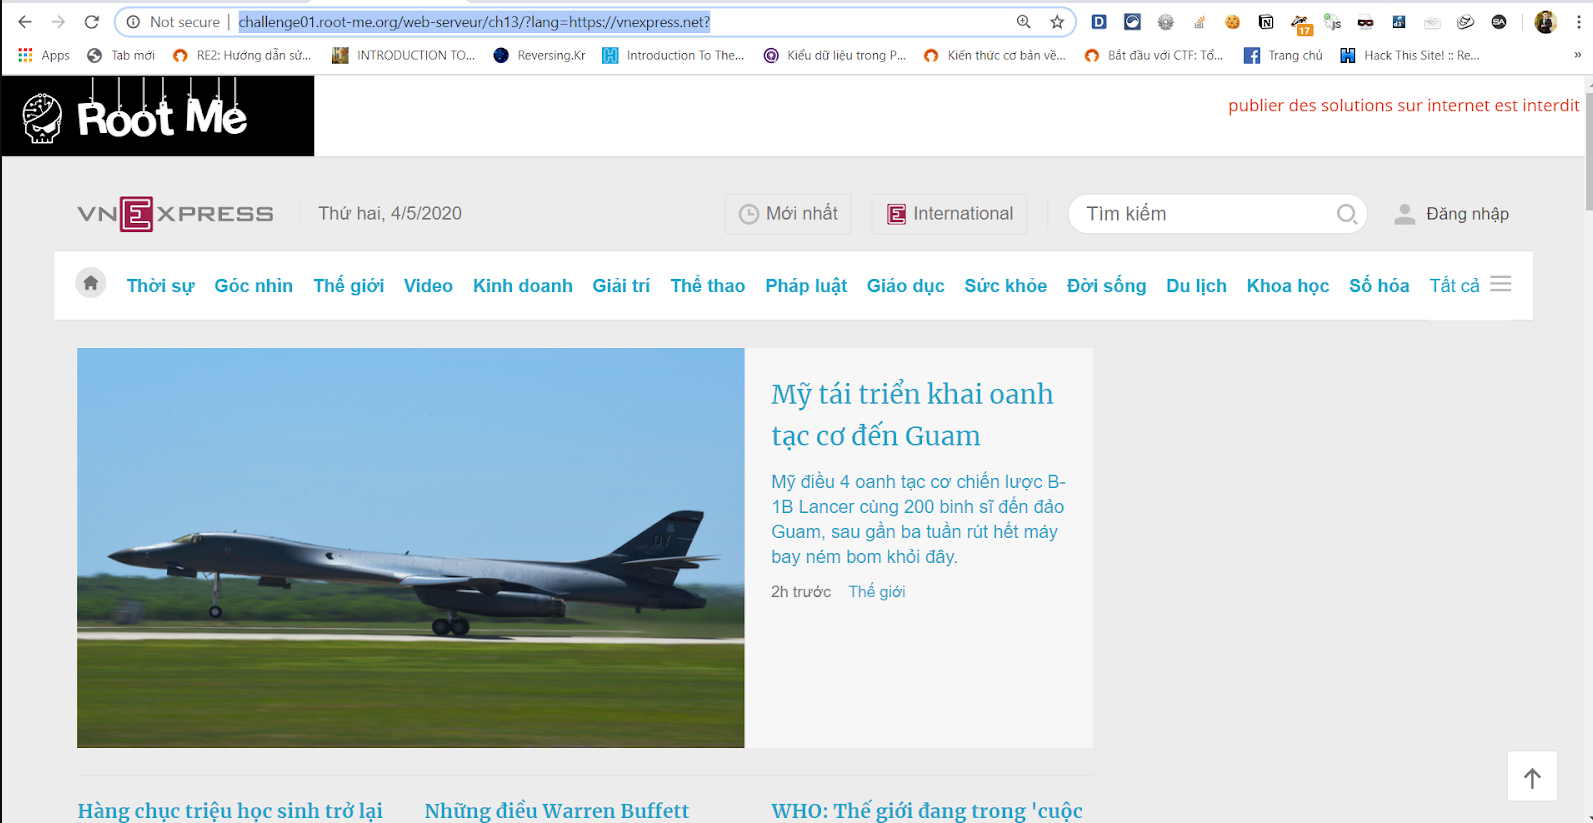1593x823 pixels.
Task: Show hidden bookmarks with the double chevron
Action: [1577, 55]
